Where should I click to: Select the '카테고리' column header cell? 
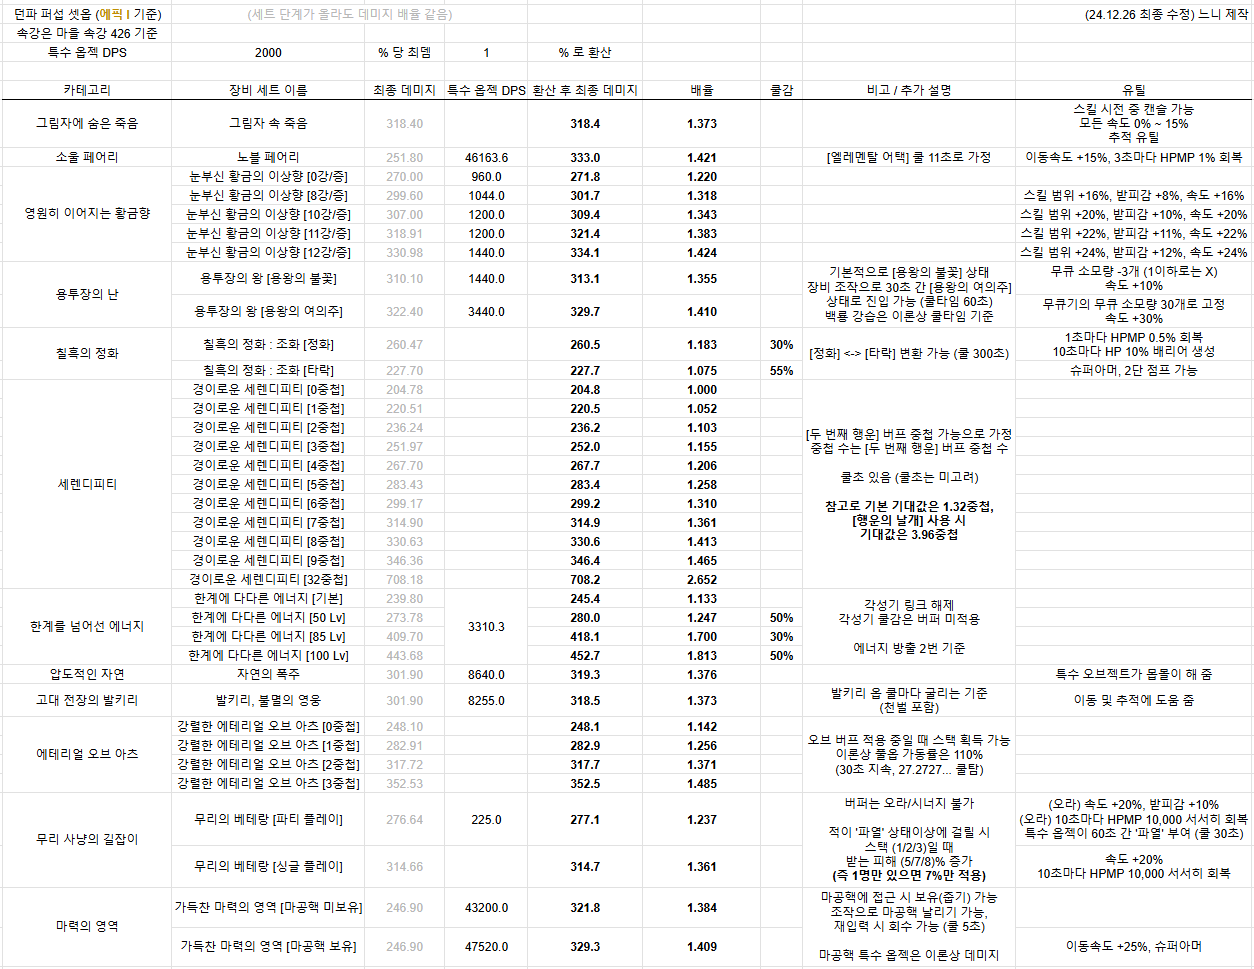point(87,90)
